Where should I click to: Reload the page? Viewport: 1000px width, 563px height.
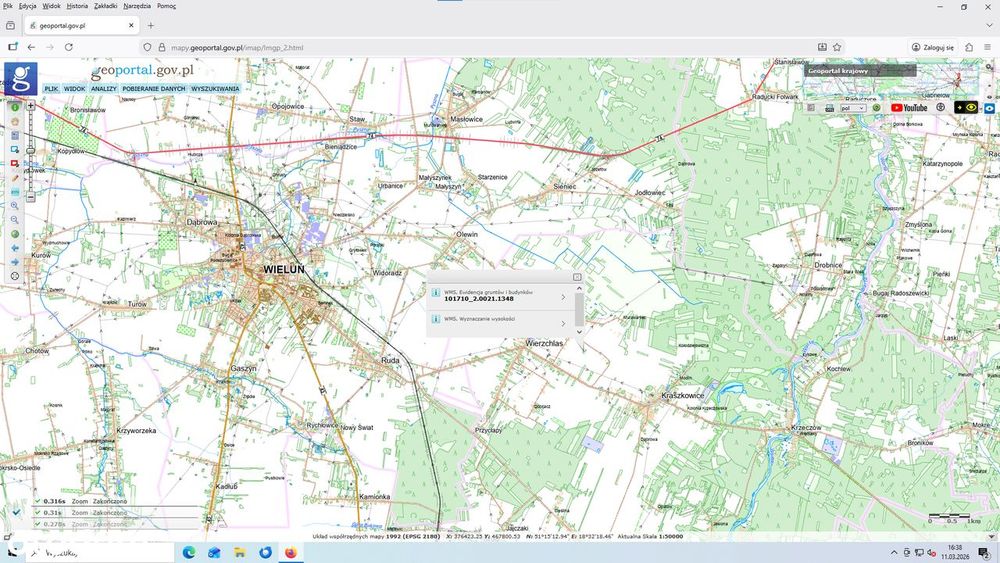click(69, 47)
